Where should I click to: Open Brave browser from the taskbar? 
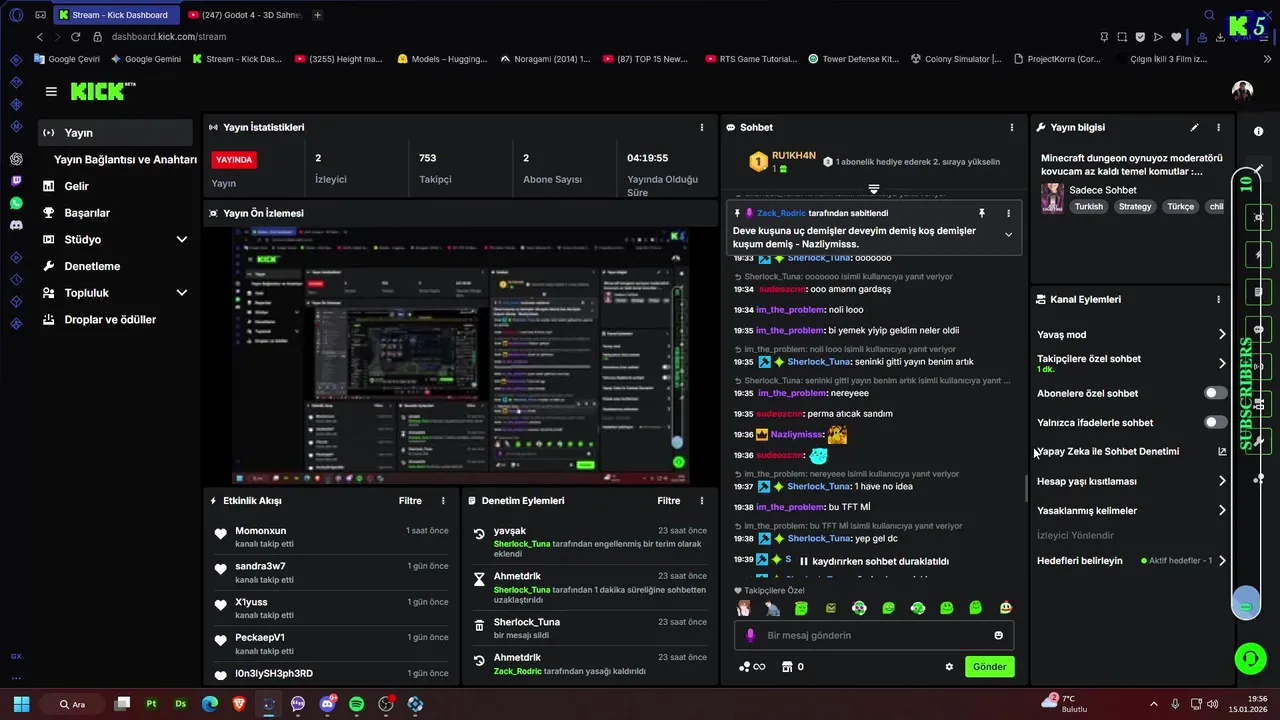click(239, 704)
